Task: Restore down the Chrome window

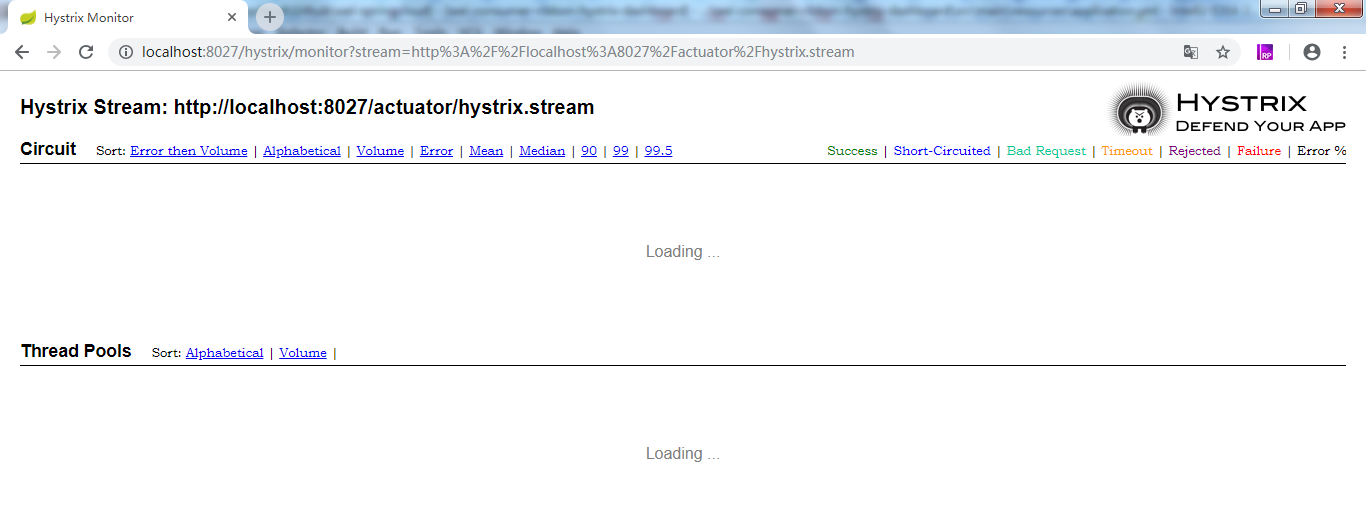Action: (1301, 9)
